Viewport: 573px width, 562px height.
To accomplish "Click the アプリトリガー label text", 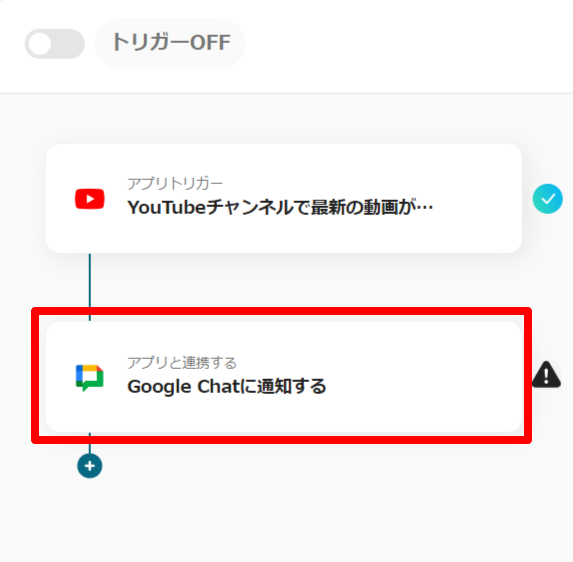I will click(x=175, y=183).
